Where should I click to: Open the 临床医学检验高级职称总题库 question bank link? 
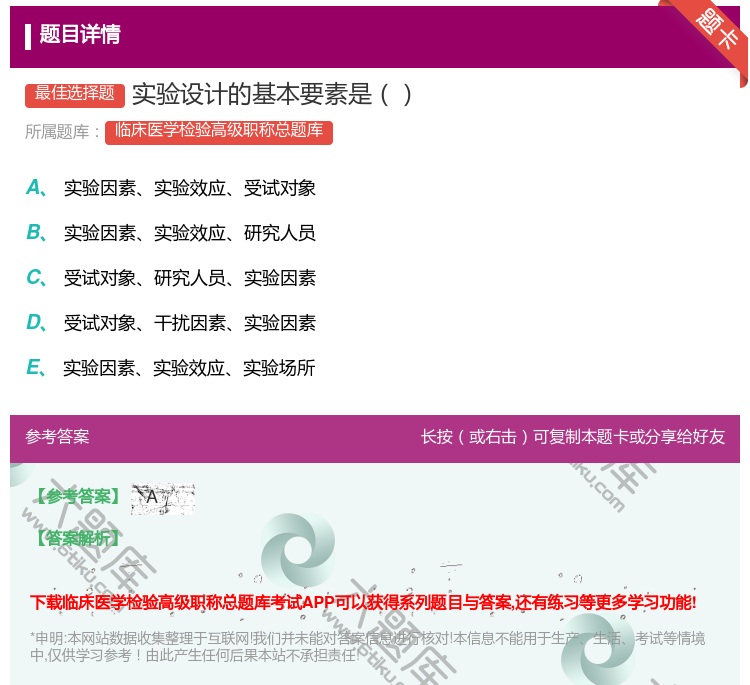pyautogui.click(x=219, y=132)
